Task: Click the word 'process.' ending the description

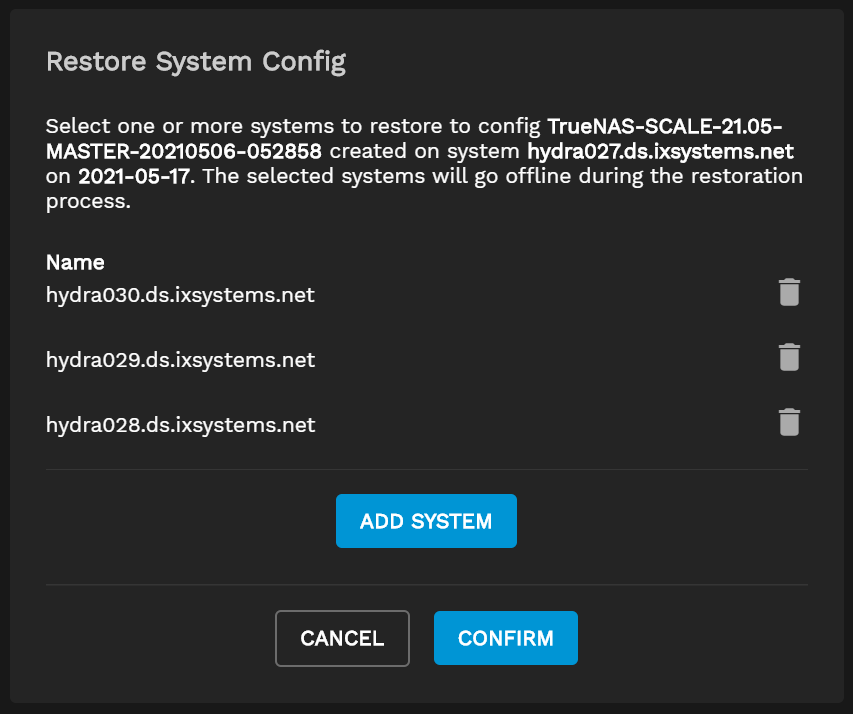Action: coord(88,201)
